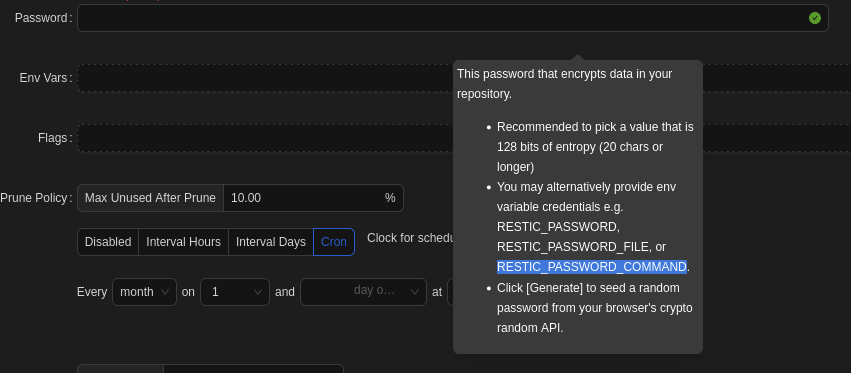
Task: Click the percent suffix in prune policy field
Action: pyautogui.click(x=390, y=198)
